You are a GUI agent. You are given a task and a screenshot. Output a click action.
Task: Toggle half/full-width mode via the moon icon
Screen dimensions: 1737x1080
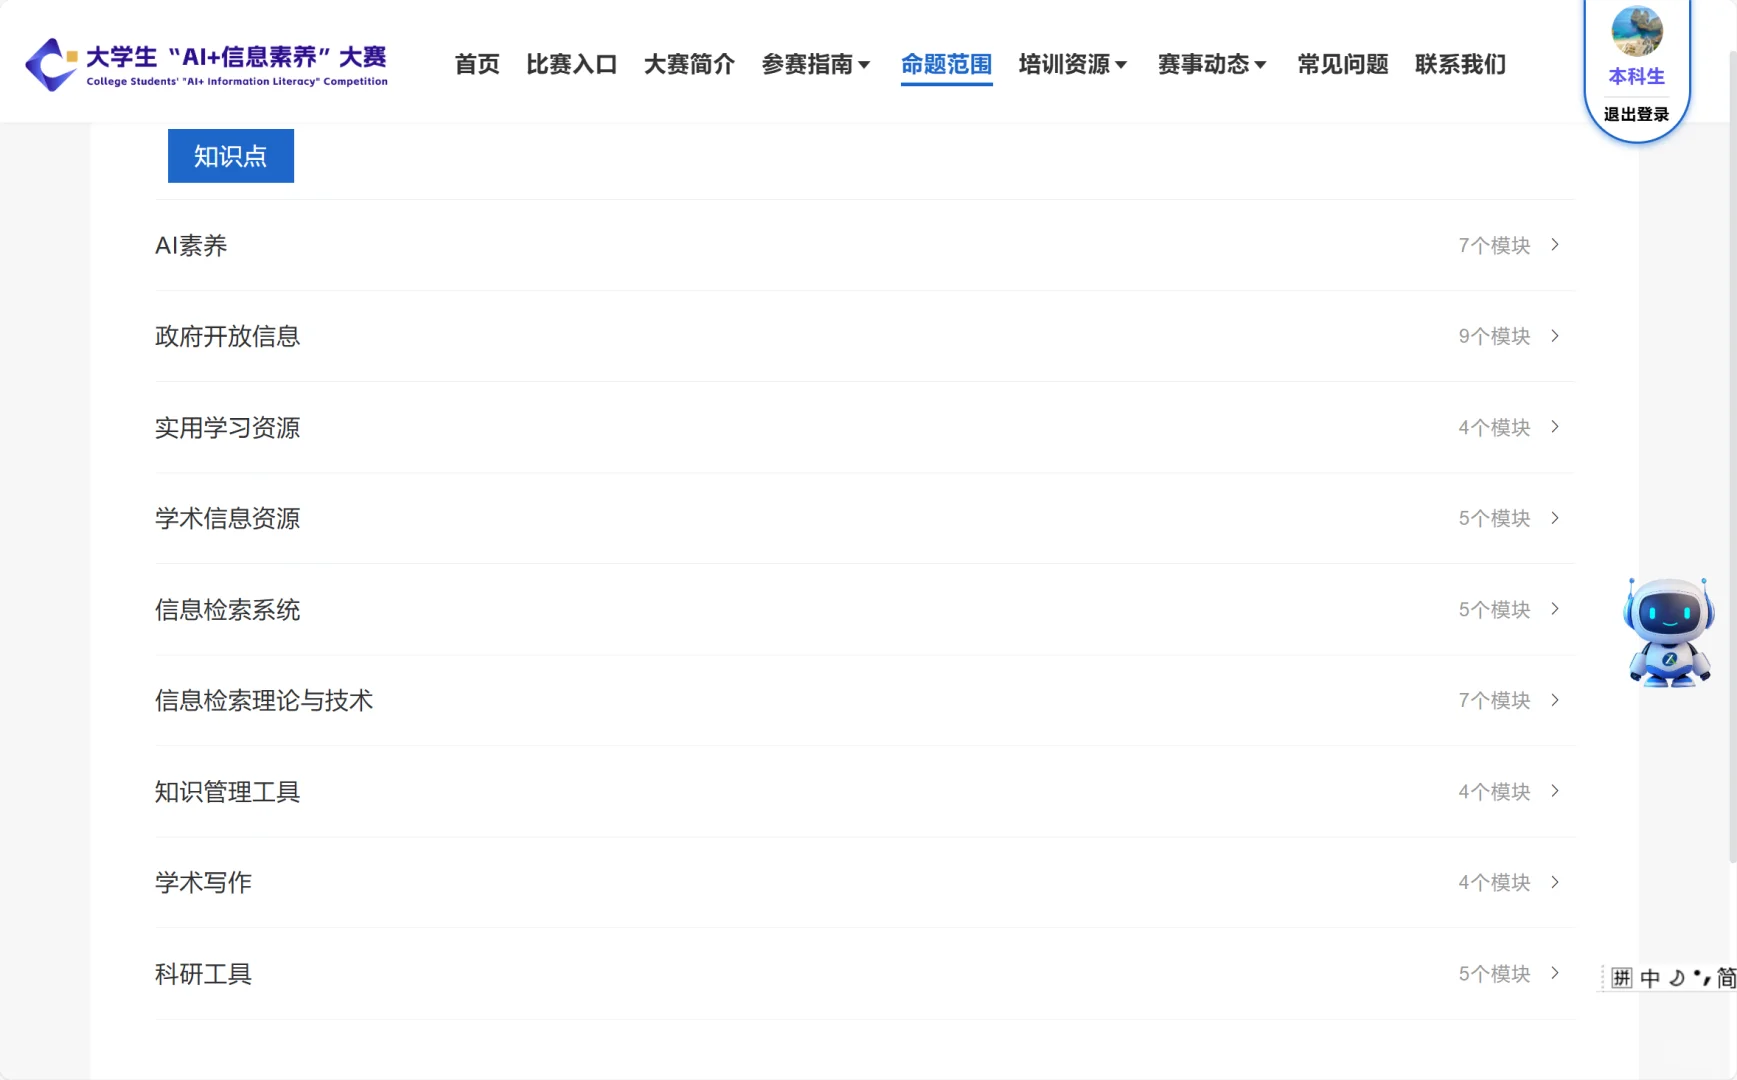(x=1676, y=978)
